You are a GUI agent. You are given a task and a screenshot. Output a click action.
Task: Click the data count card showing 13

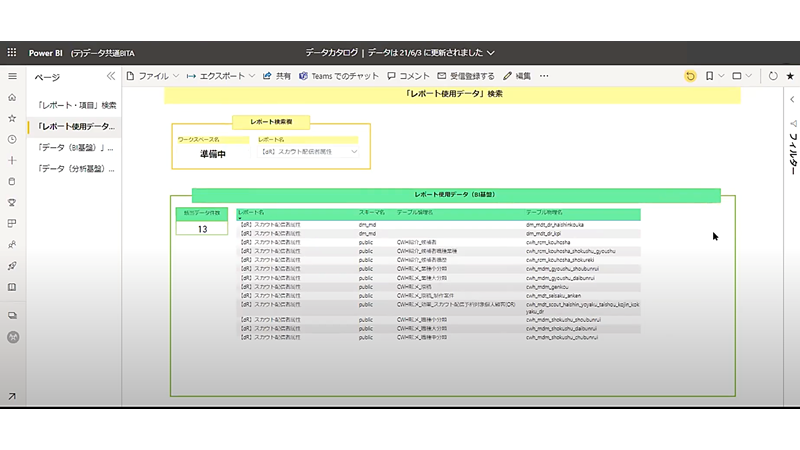[202, 229]
